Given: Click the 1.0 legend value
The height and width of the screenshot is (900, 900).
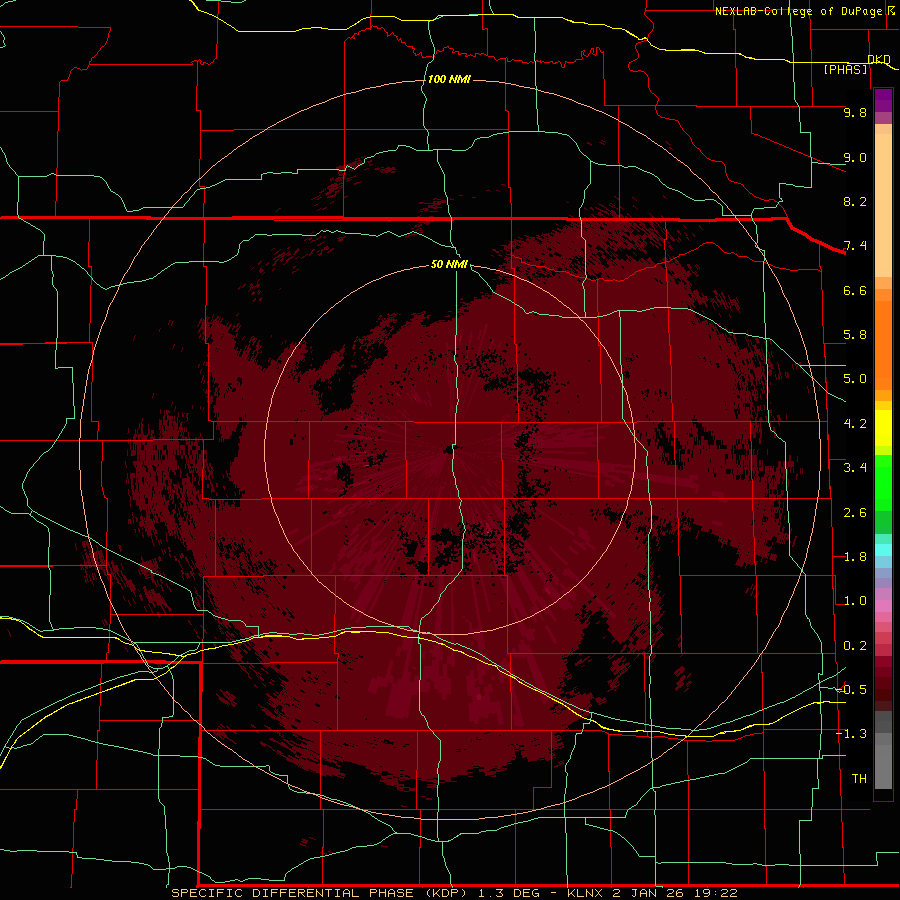Looking at the screenshot, I should pyautogui.click(x=855, y=601).
